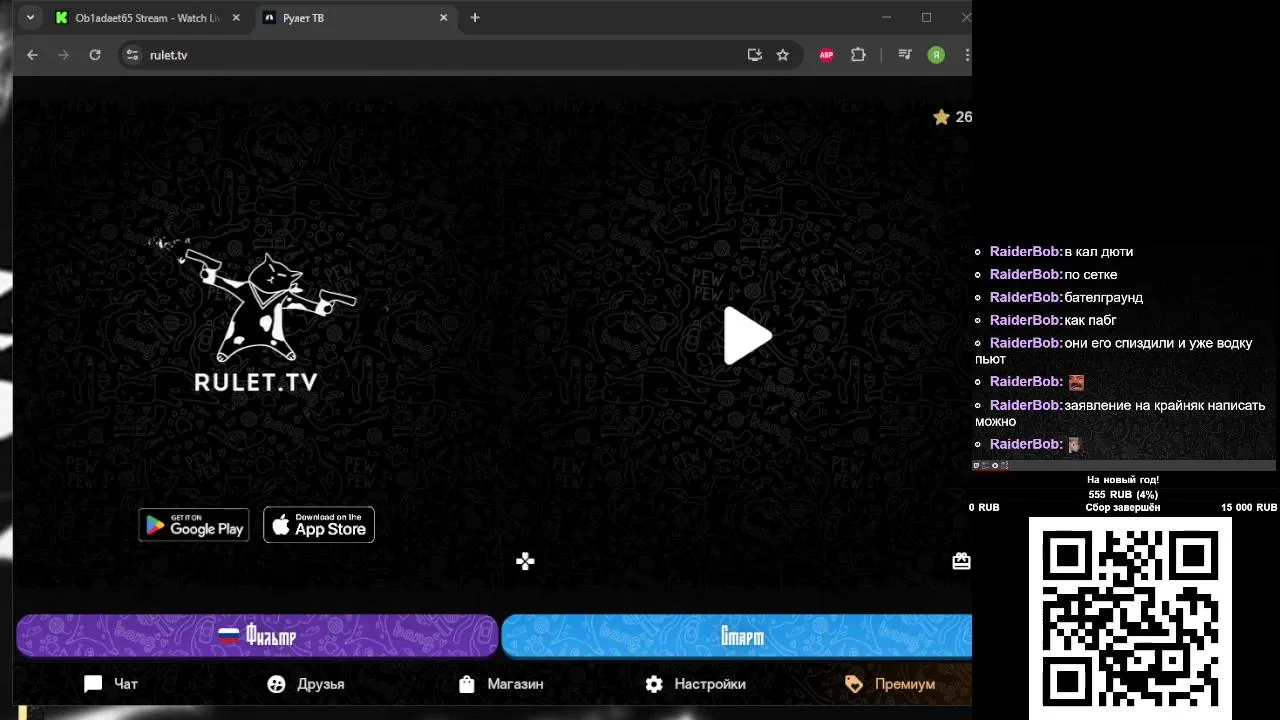Open the Настройки tab
The height and width of the screenshot is (720, 1280).
pyautogui.click(x=695, y=684)
